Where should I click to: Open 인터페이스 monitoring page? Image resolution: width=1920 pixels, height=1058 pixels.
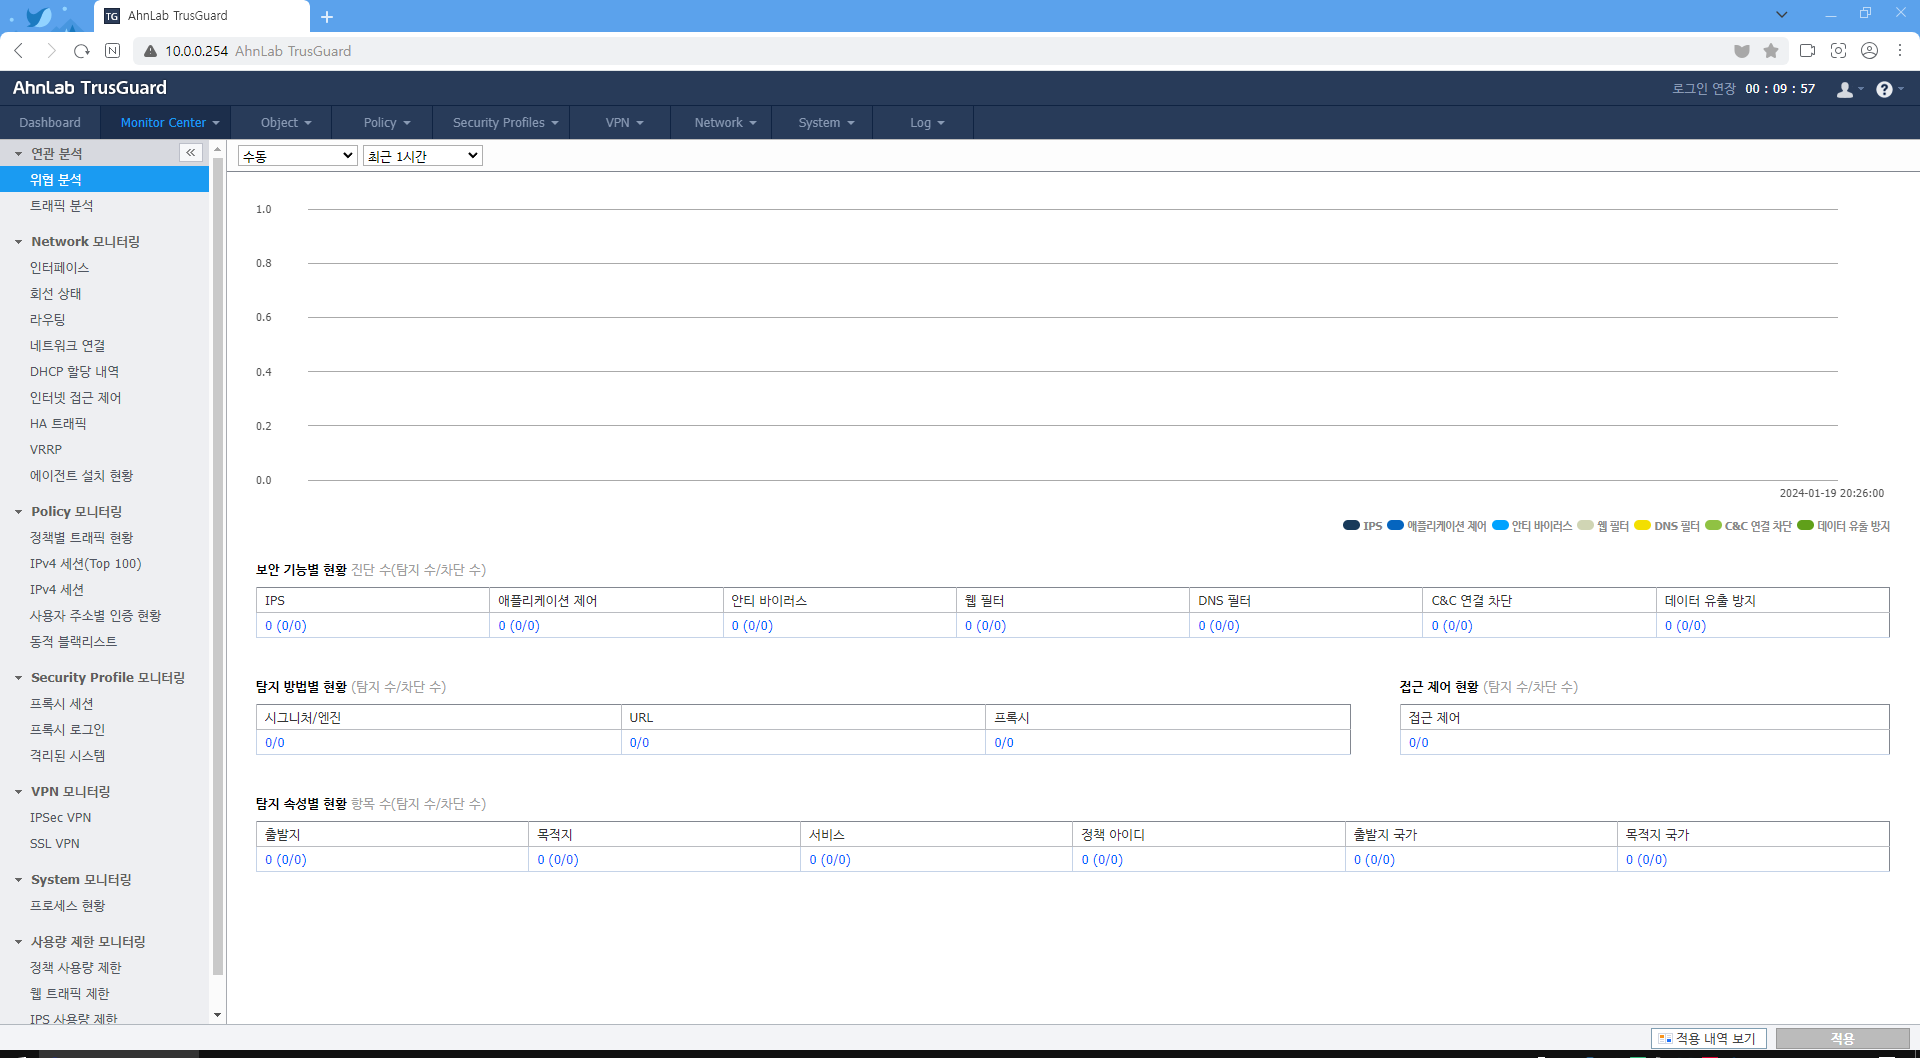click(59, 268)
